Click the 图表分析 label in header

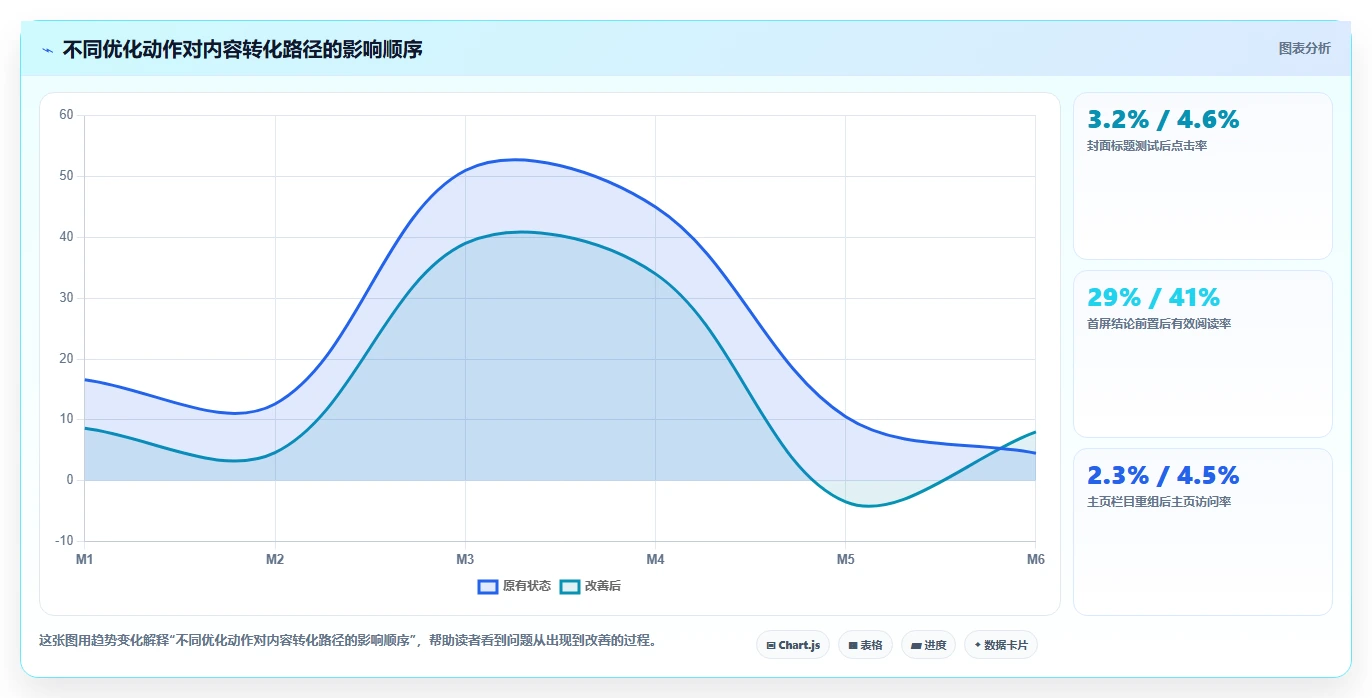pos(1304,48)
